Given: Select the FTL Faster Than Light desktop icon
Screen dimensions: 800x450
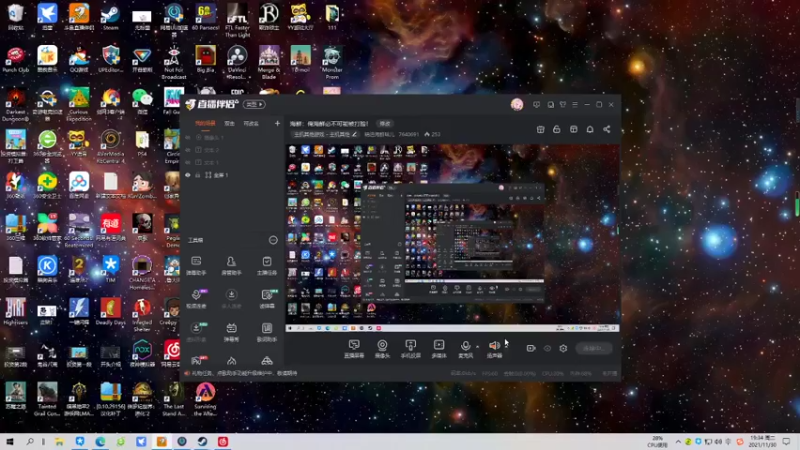Looking at the screenshot, I should coord(237,21).
